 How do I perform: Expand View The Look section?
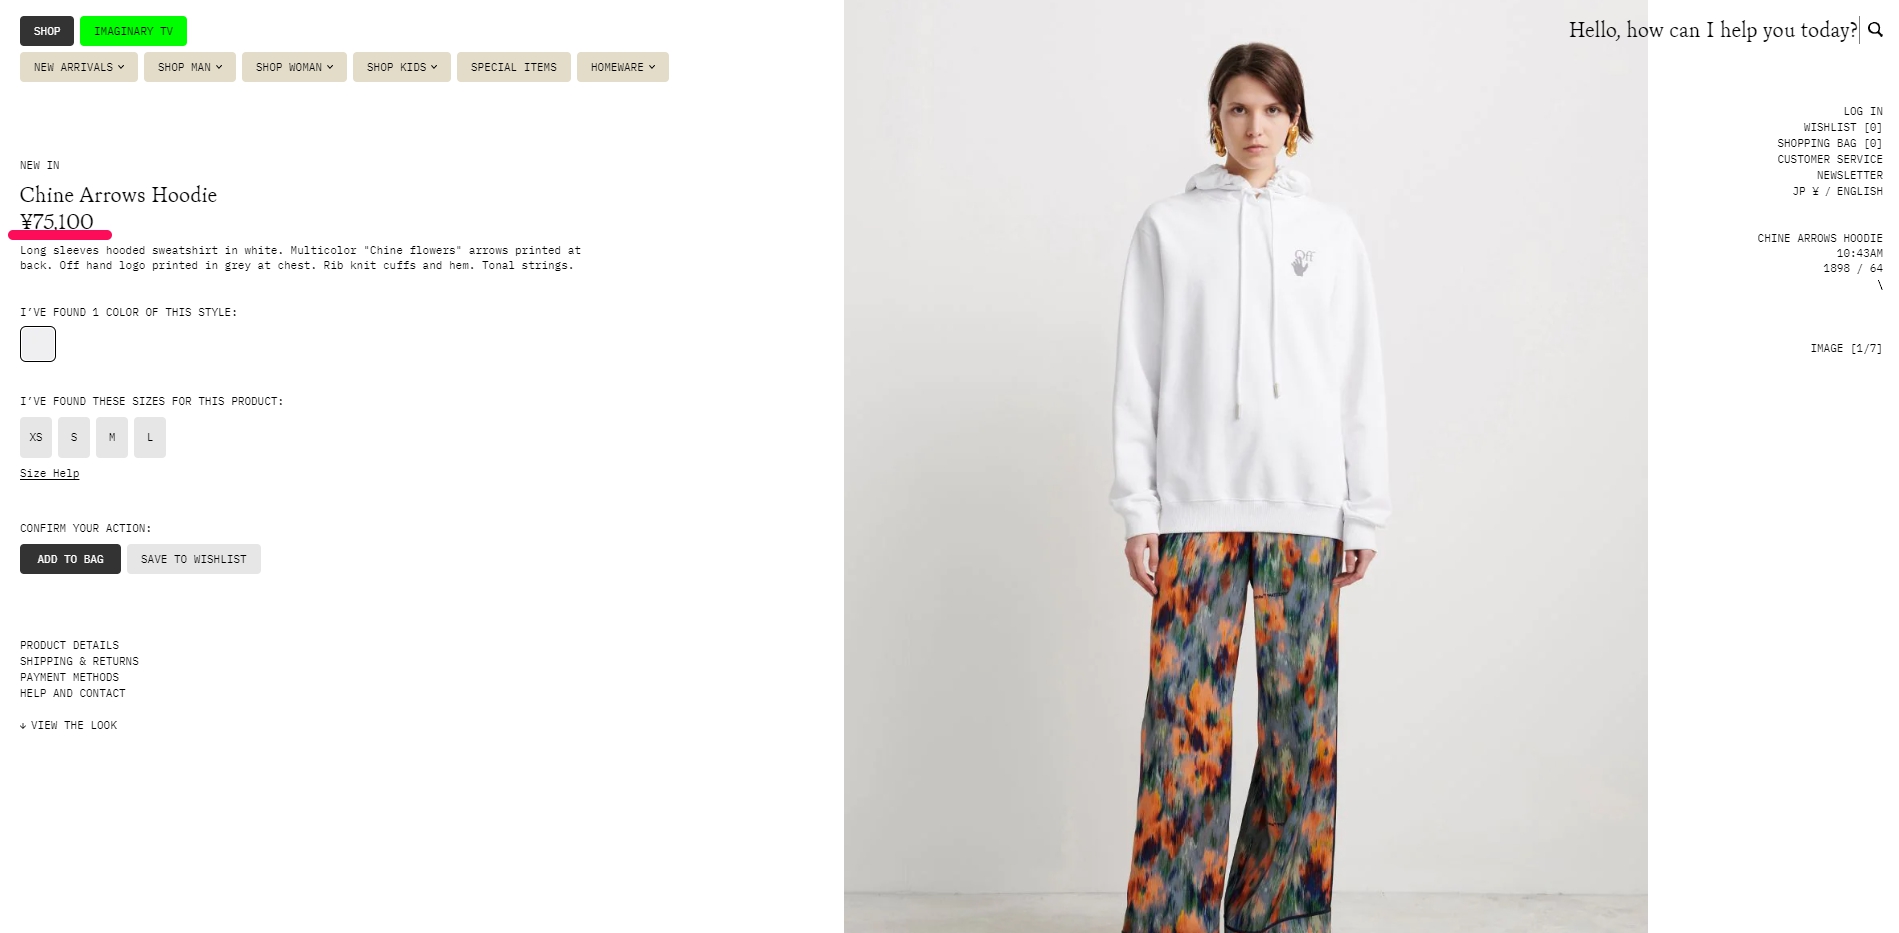(68, 725)
